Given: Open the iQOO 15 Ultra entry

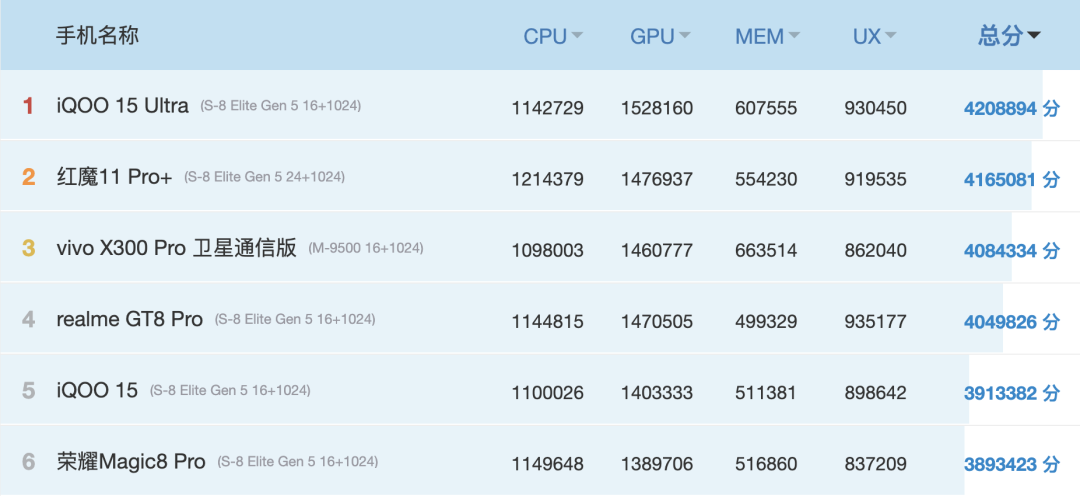Looking at the screenshot, I should tap(123, 106).
